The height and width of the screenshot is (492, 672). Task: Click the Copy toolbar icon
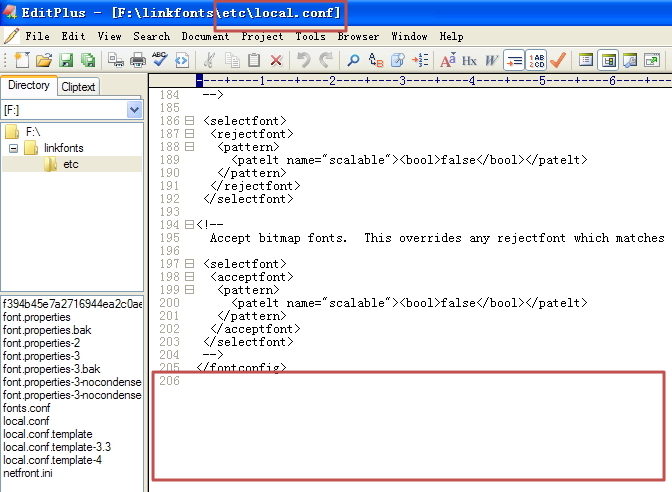232,60
